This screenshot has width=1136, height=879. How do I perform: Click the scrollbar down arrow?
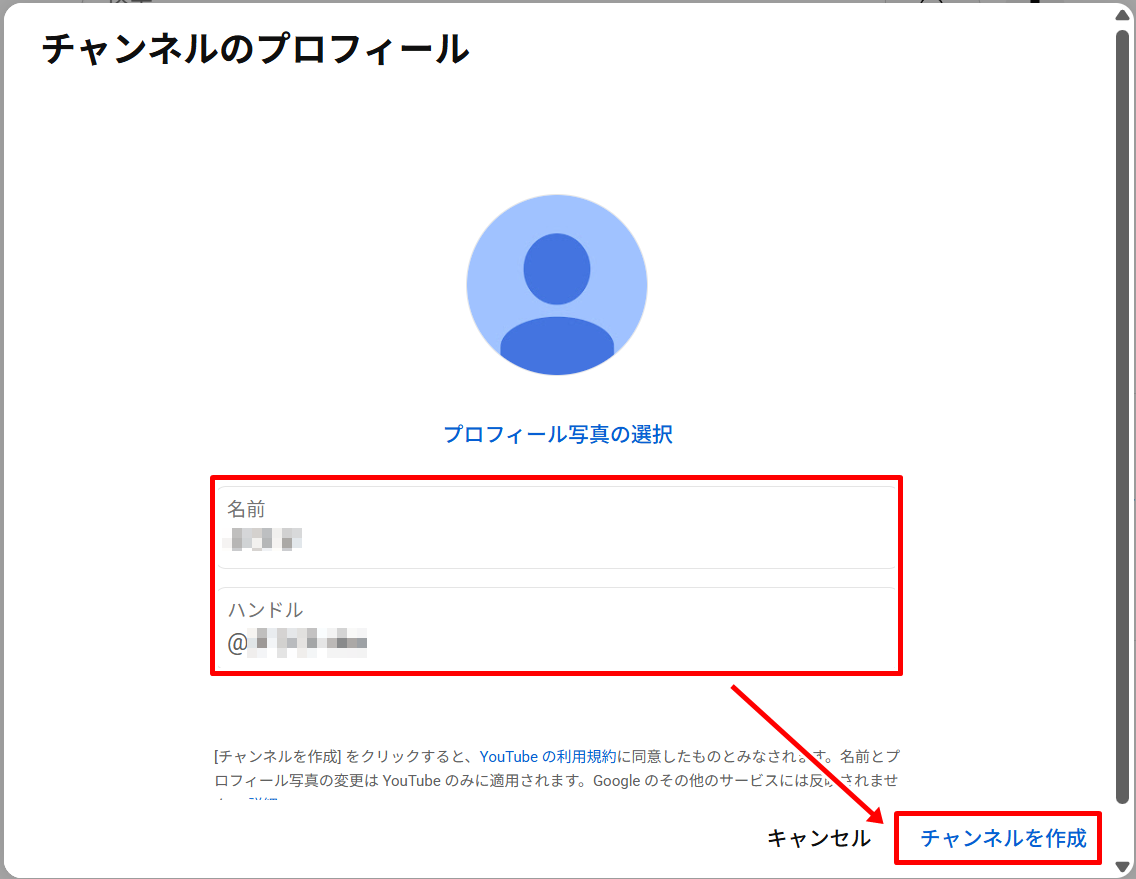point(1124,866)
